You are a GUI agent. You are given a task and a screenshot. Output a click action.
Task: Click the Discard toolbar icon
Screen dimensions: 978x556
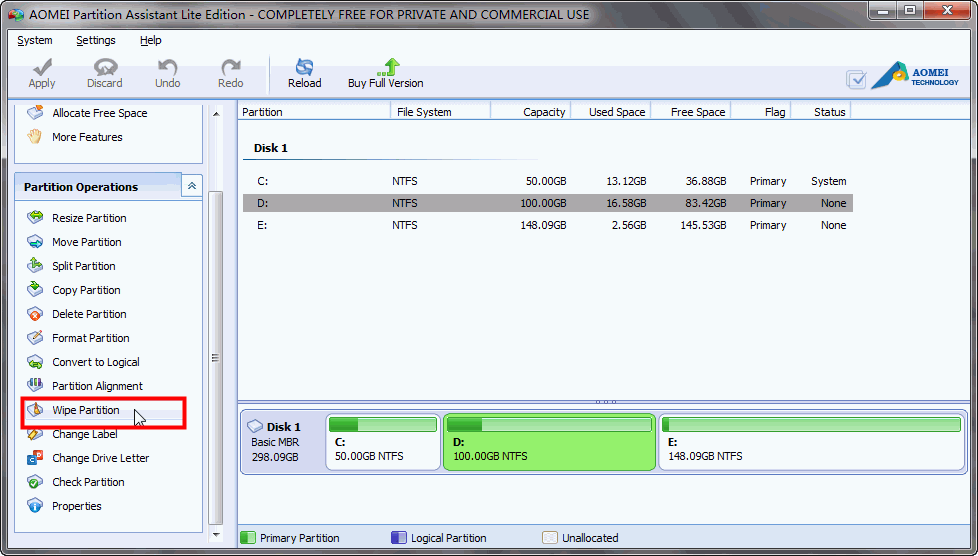(105, 67)
